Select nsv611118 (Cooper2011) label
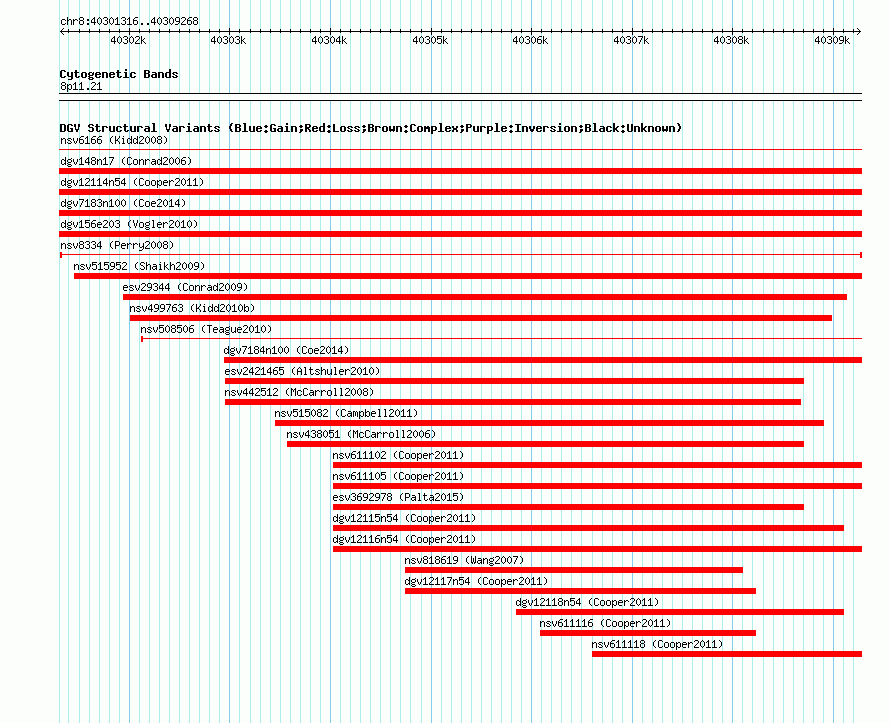This screenshot has width=890, height=723. tap(657, 644)
